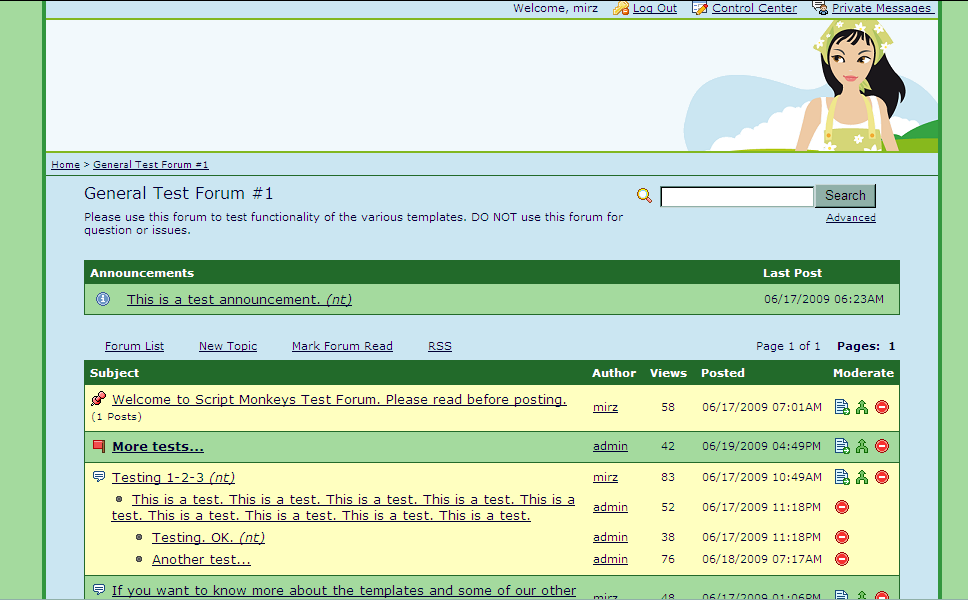Click speech bubble icon beside 'If you want to know'

(x=99, y=590)
